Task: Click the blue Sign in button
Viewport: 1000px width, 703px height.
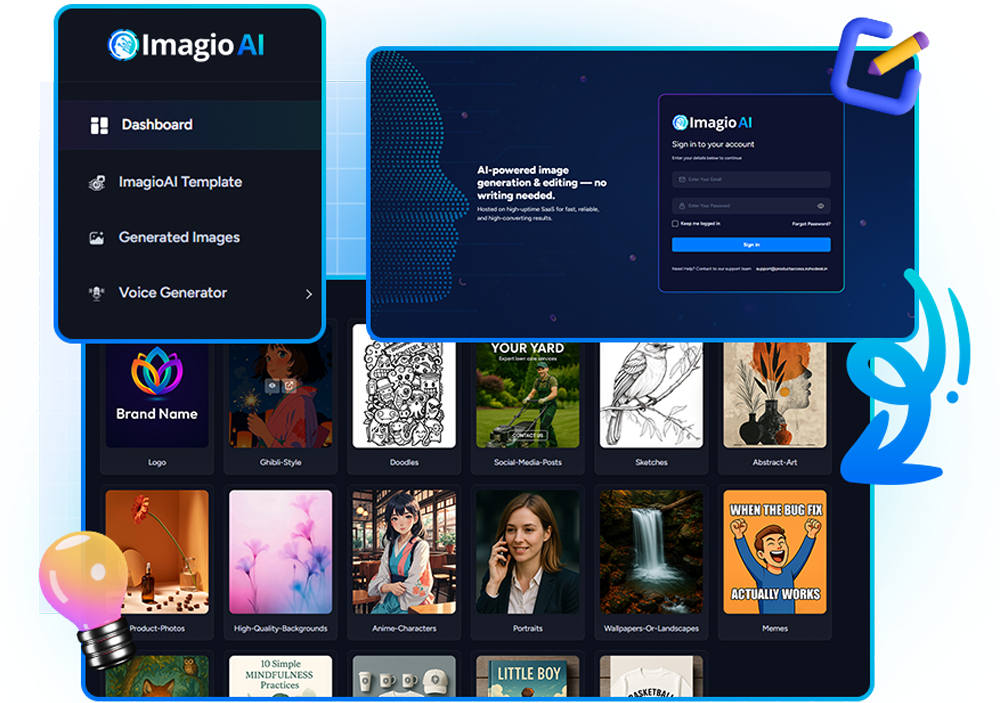Action: tap(751, 244)
